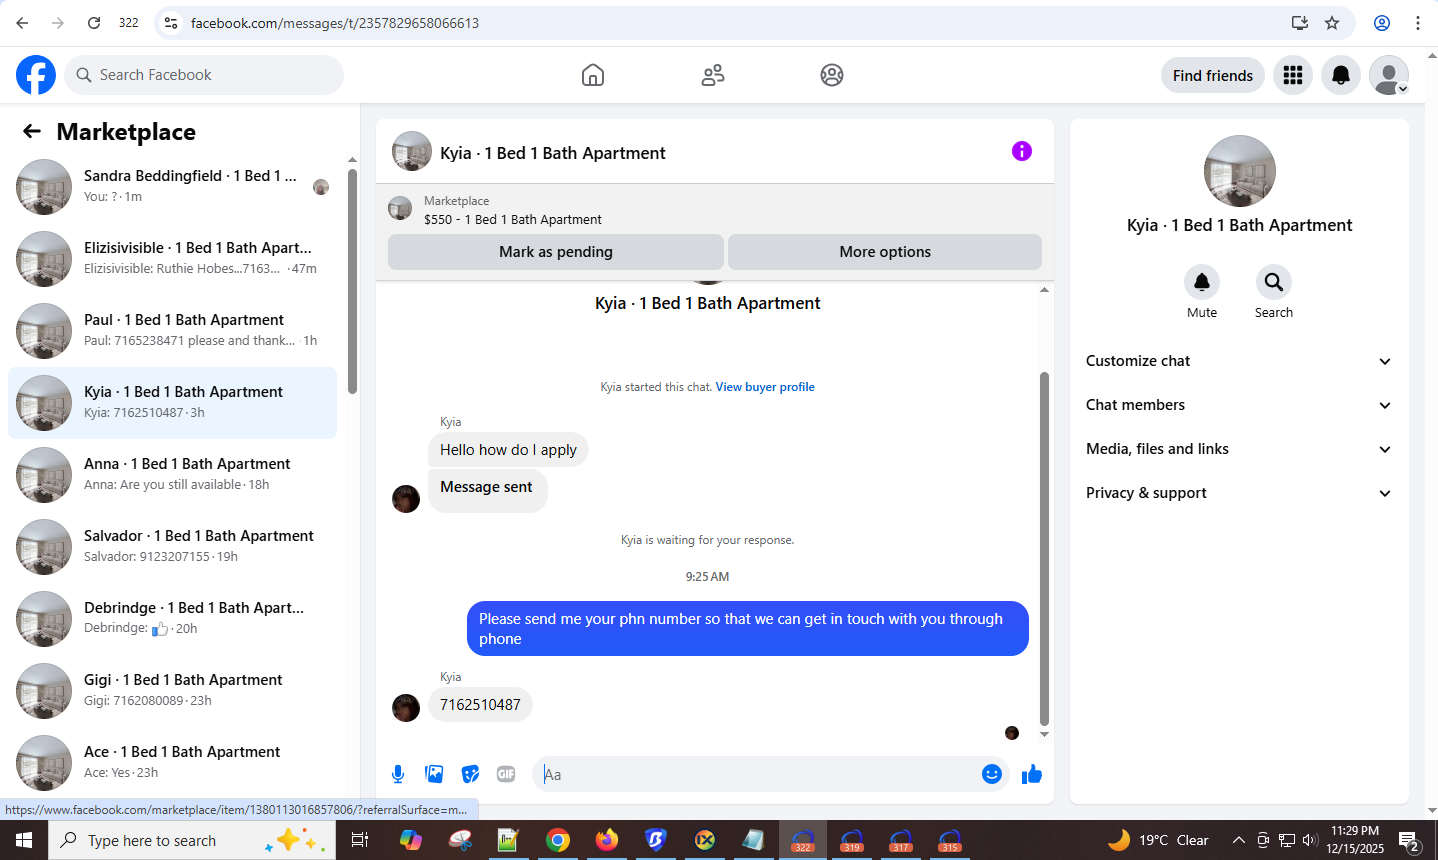
Task: Open the account profile picture menu
Action: pos(1389,75)
